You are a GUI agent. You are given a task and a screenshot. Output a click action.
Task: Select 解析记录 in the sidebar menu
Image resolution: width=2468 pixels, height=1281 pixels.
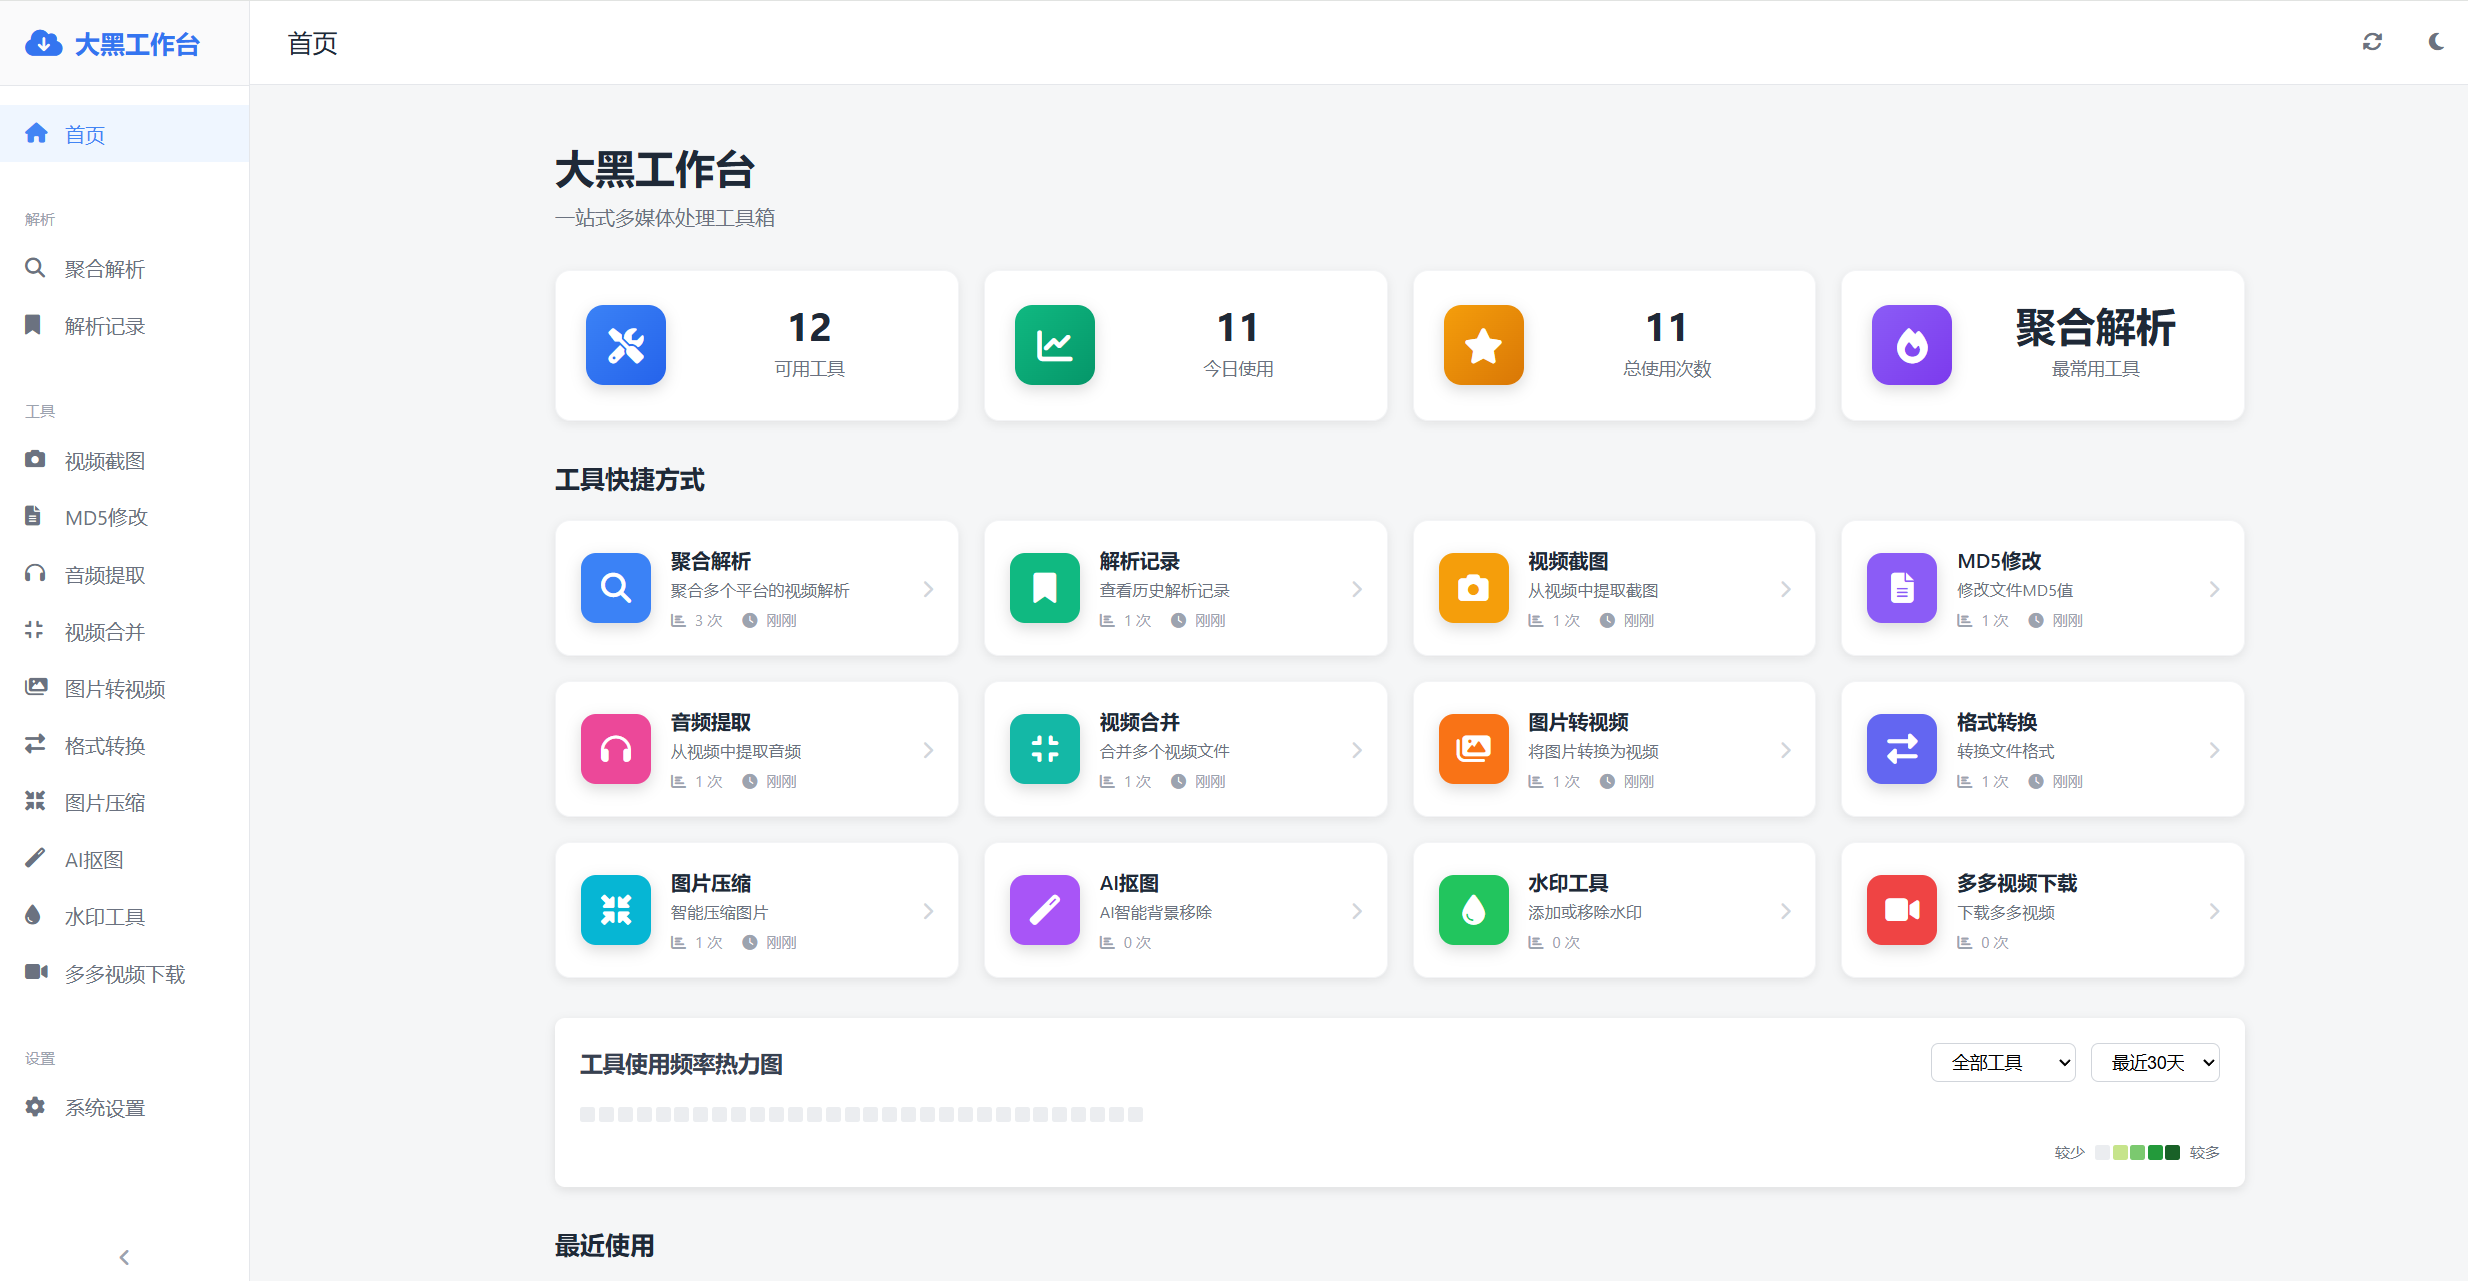tap(104, 325)
